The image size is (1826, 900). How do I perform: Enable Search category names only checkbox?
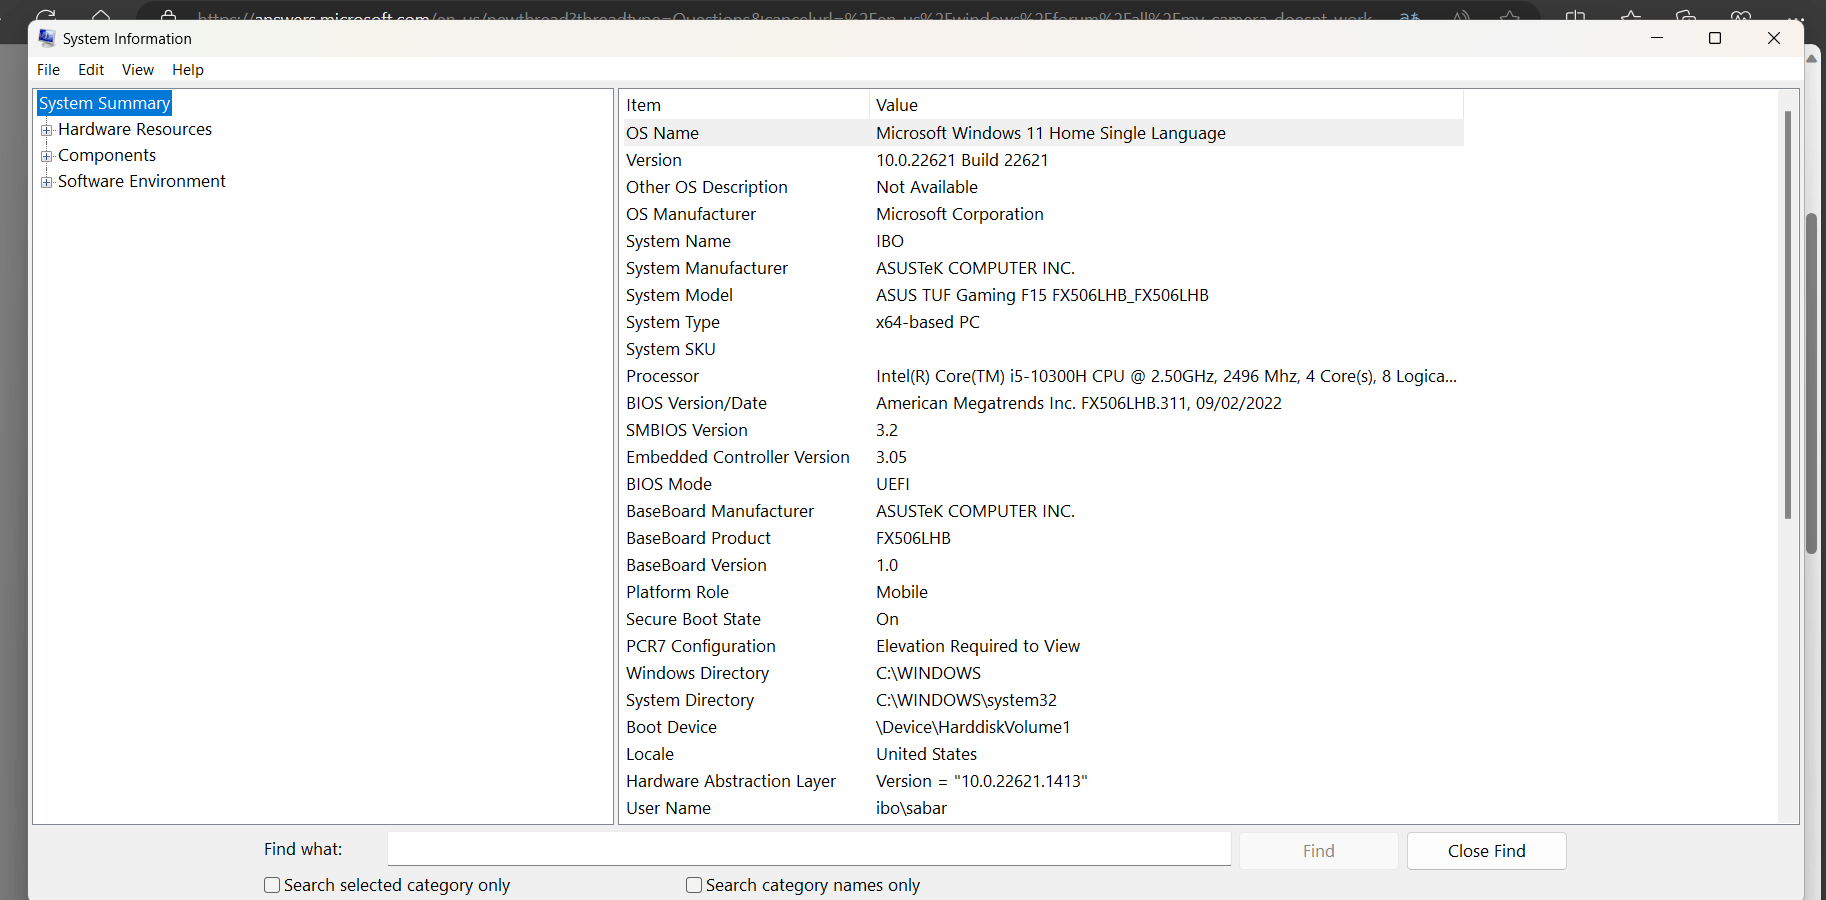pos(694,885)
